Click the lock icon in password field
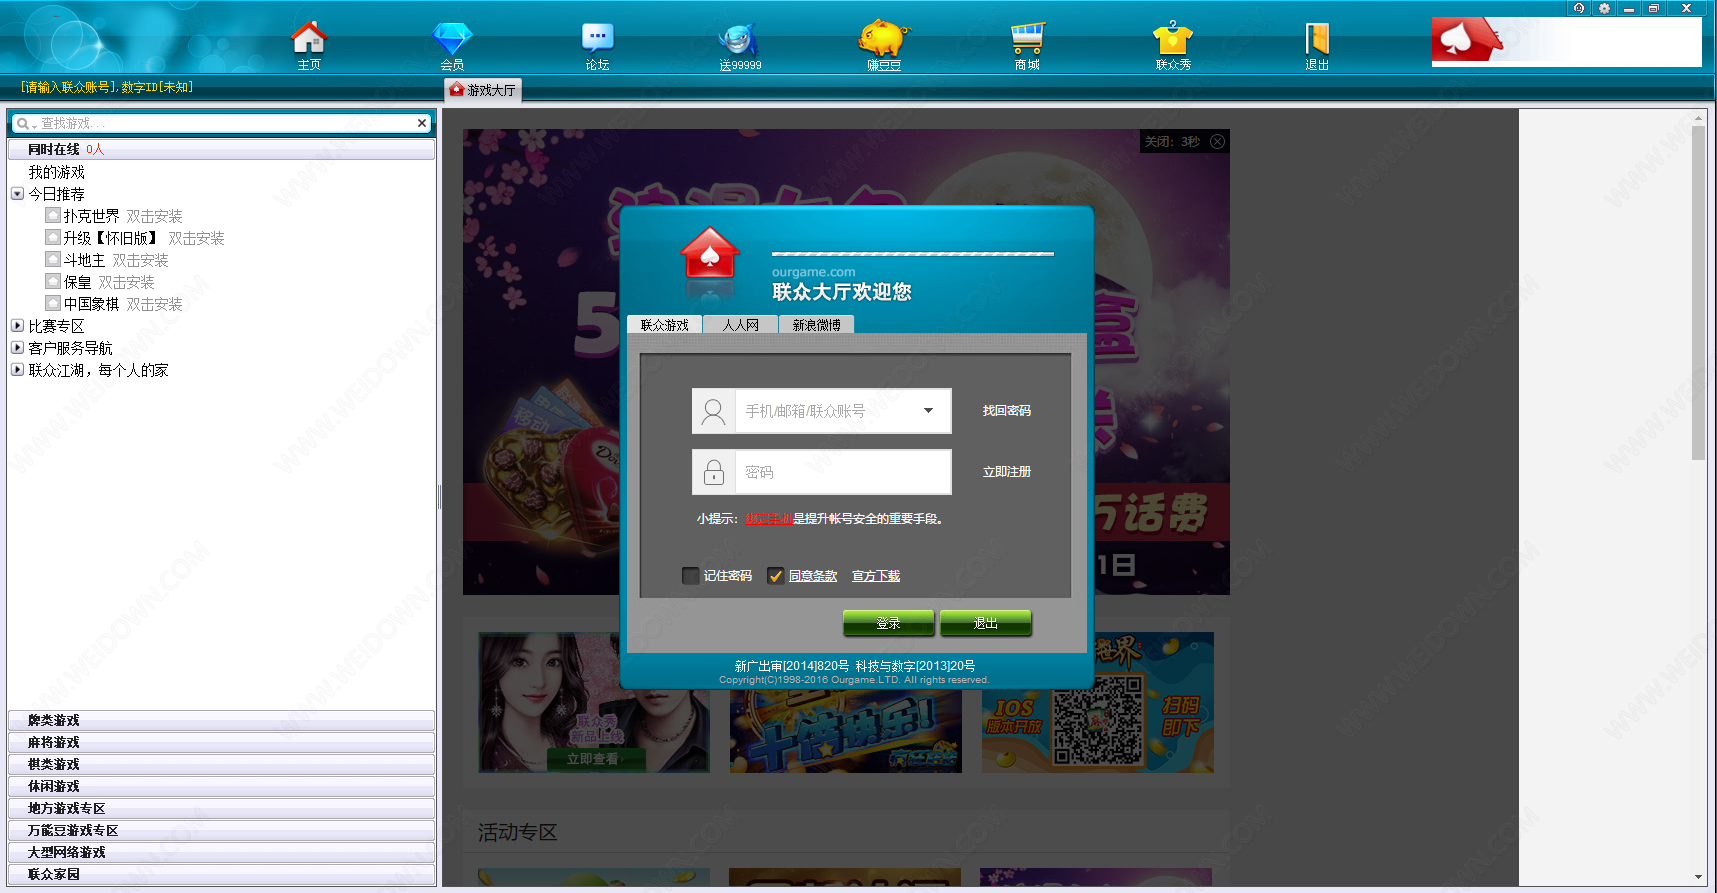This screenshot has width=1717, height=893. click(x=713, y=472)
